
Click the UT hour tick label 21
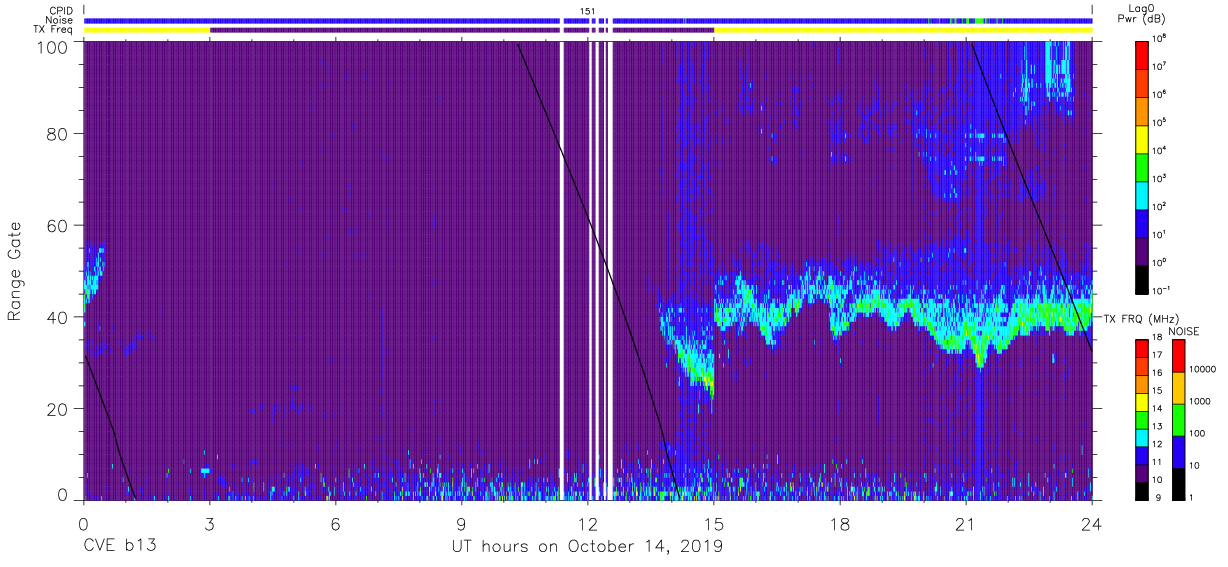click(966, 523)
